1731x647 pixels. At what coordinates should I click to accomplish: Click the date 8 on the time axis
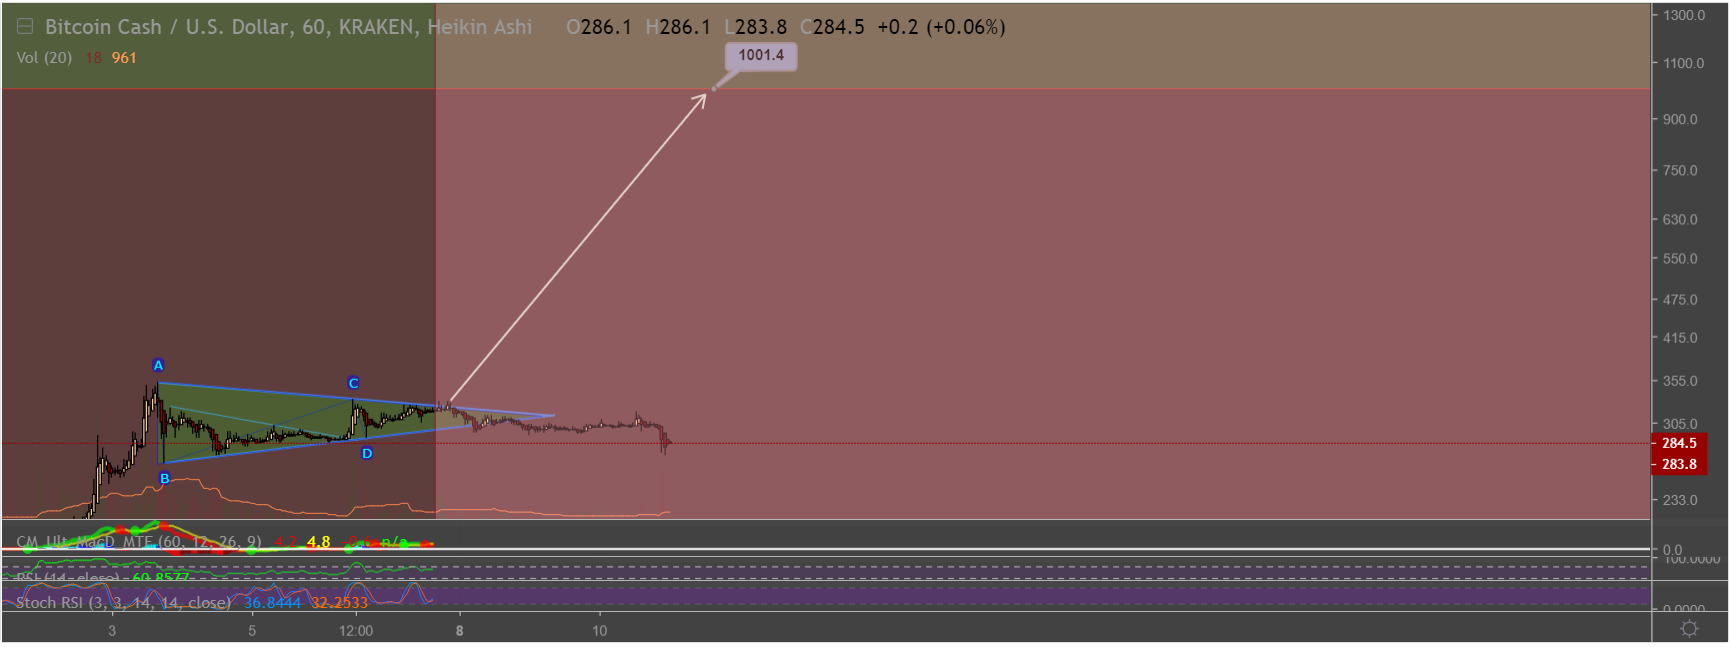pos(460,631)
